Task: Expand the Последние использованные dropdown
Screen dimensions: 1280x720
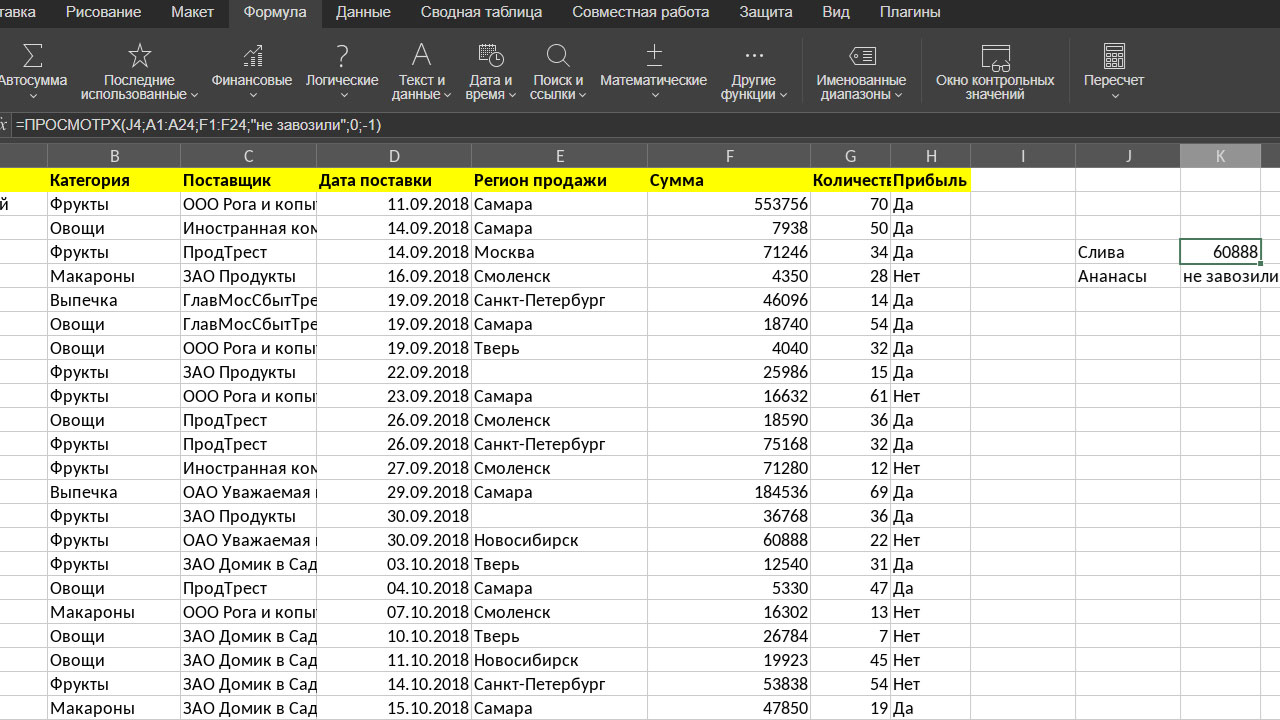Action: pyautogui.click(x=194, y=95)
